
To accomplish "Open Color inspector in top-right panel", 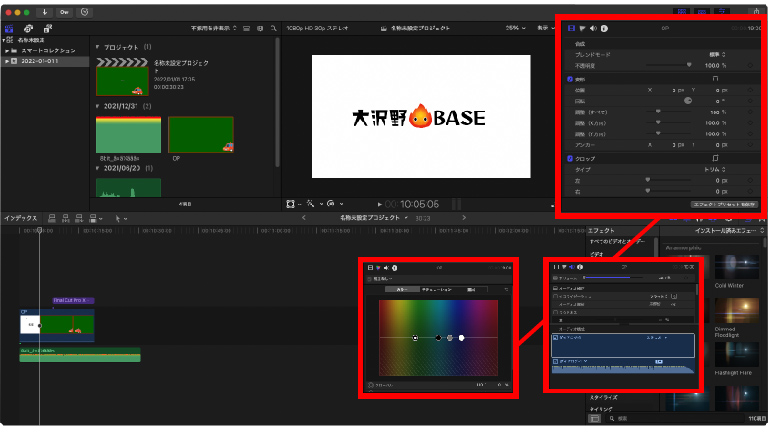I will tap(582, 28).
